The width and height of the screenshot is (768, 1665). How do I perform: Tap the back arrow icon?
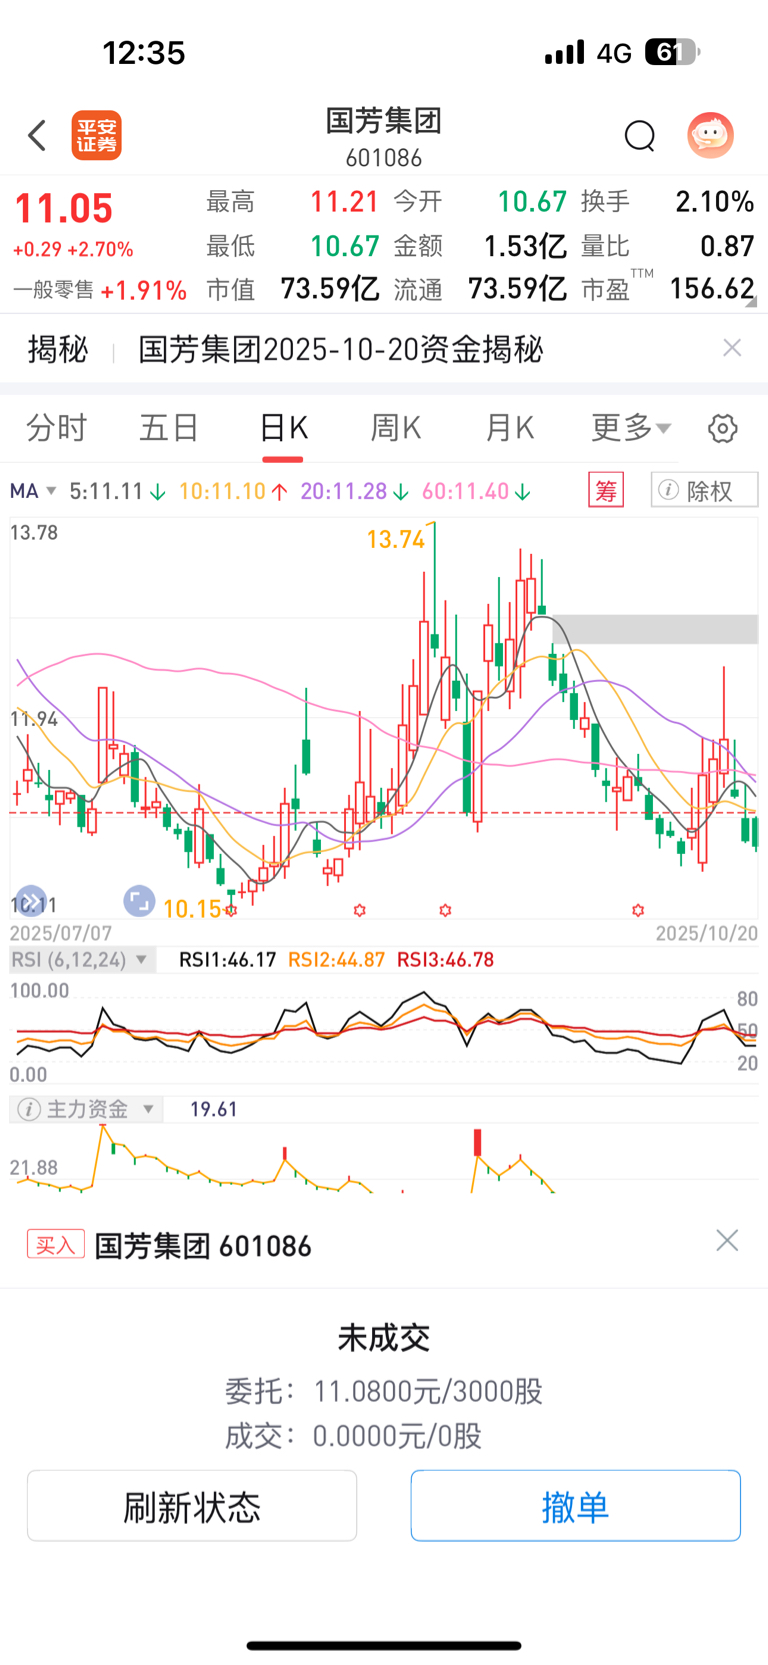[38, 135]
